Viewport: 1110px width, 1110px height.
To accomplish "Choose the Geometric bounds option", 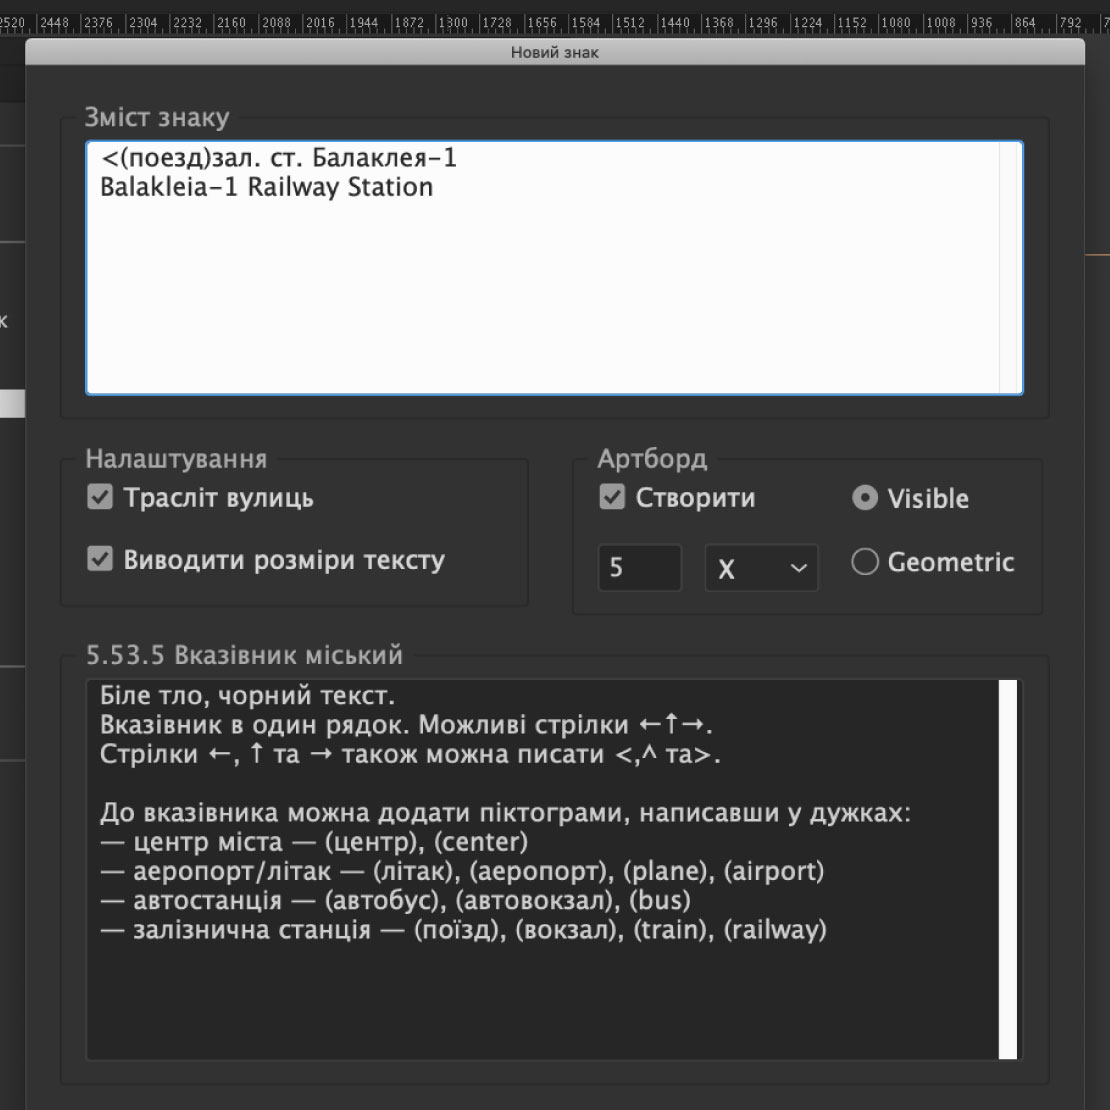I will [864, 562].
